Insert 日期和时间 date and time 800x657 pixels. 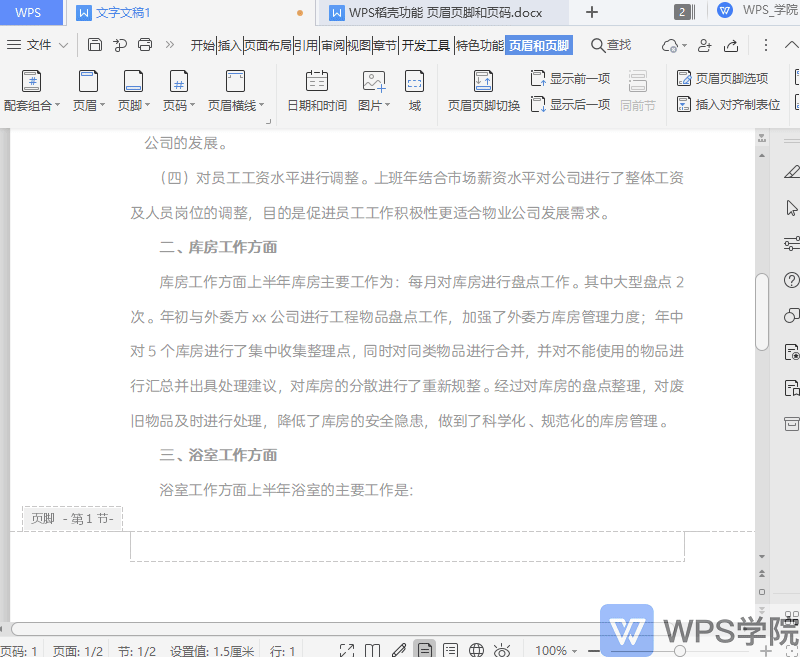[x=317, y=91]
